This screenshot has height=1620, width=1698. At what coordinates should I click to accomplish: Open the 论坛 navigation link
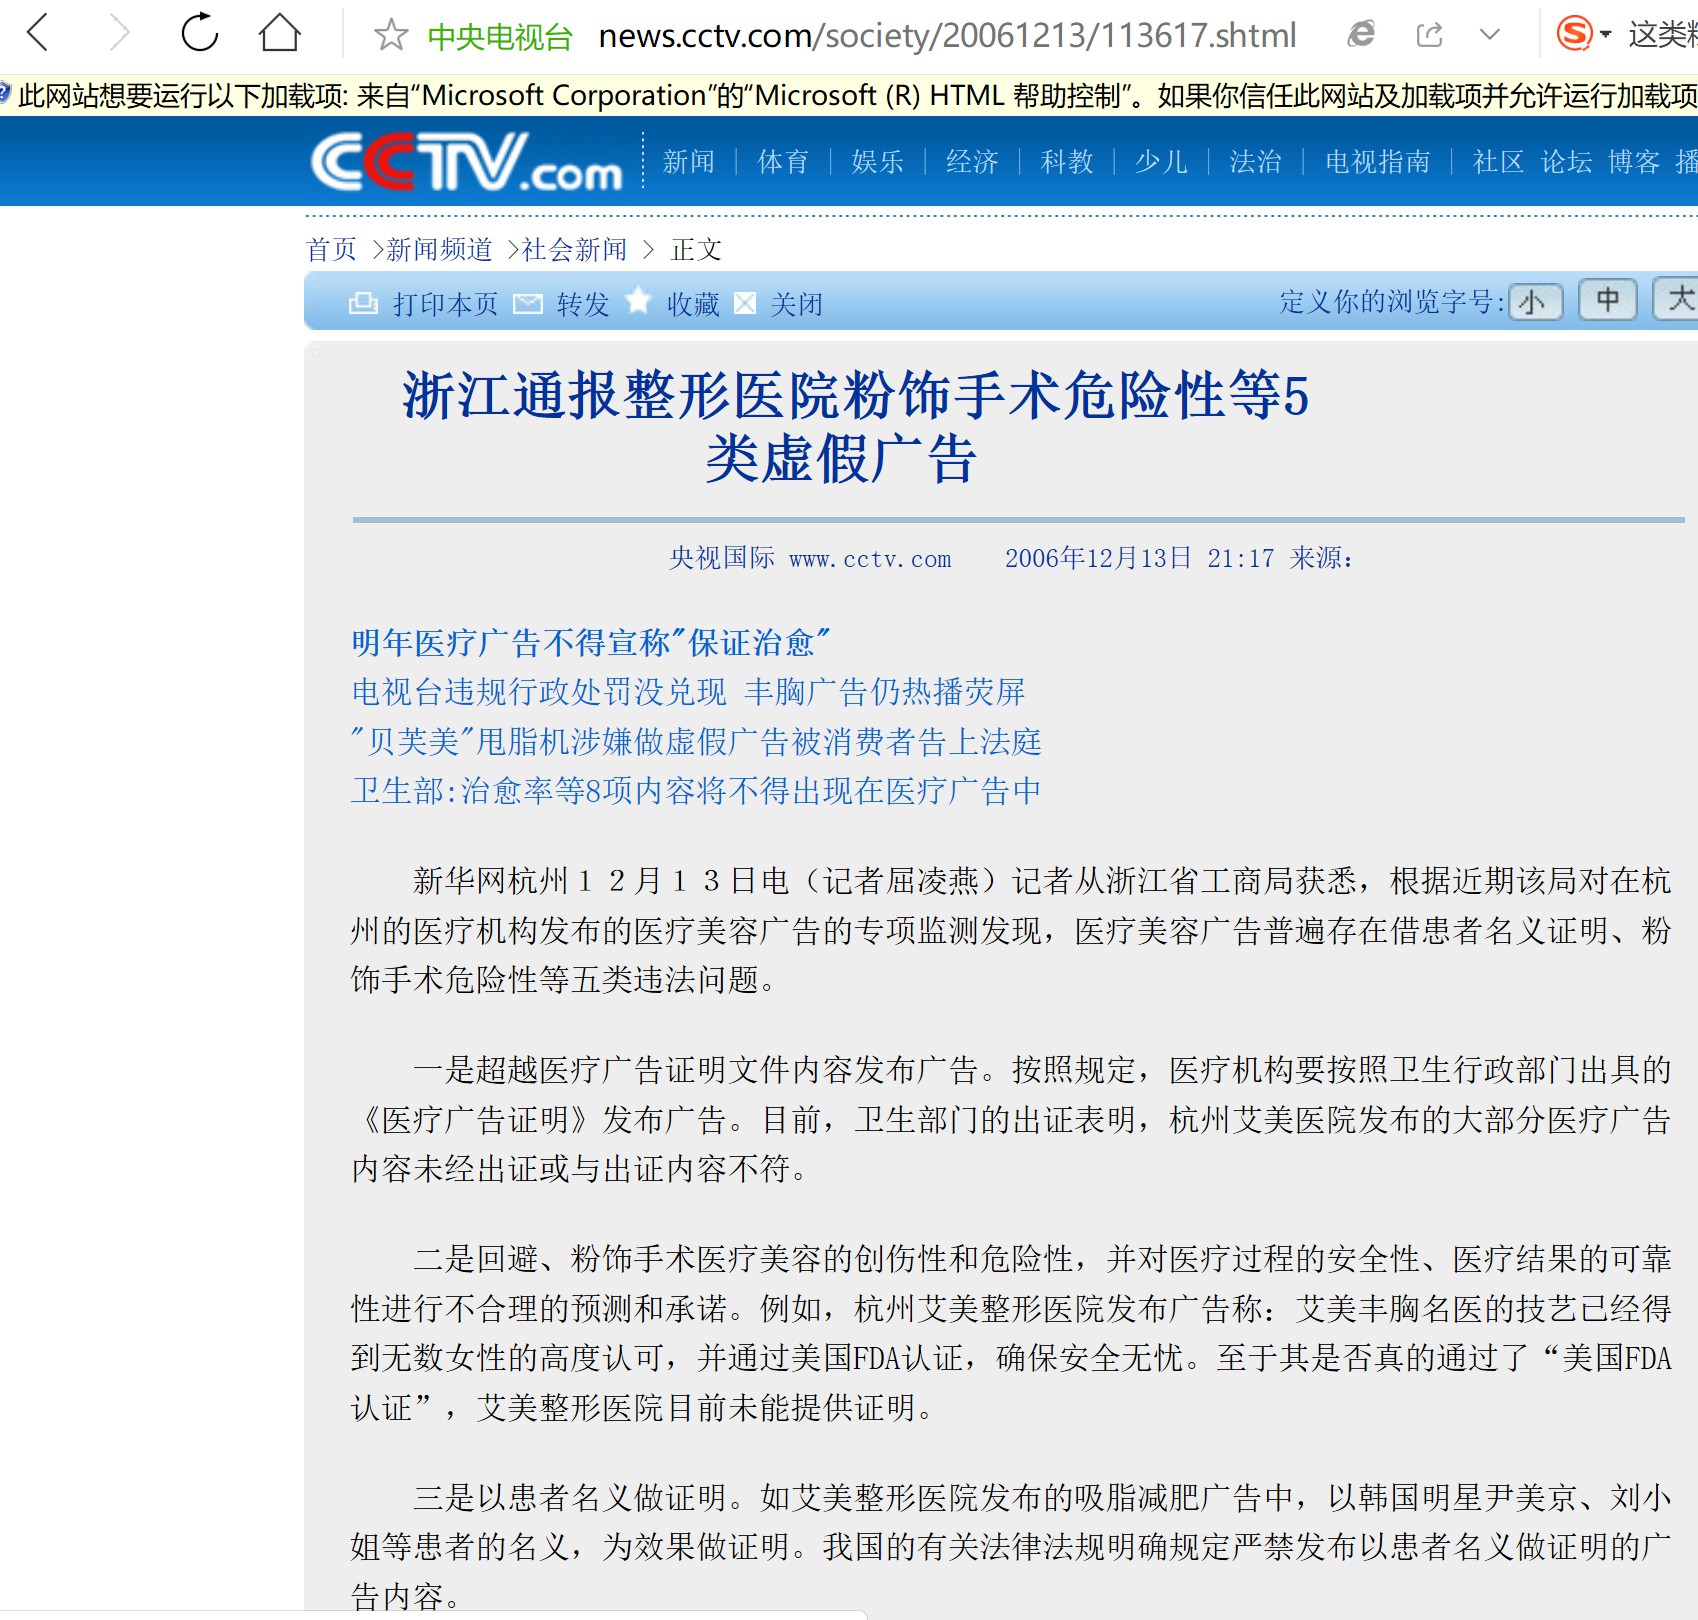coord(1566,162)
